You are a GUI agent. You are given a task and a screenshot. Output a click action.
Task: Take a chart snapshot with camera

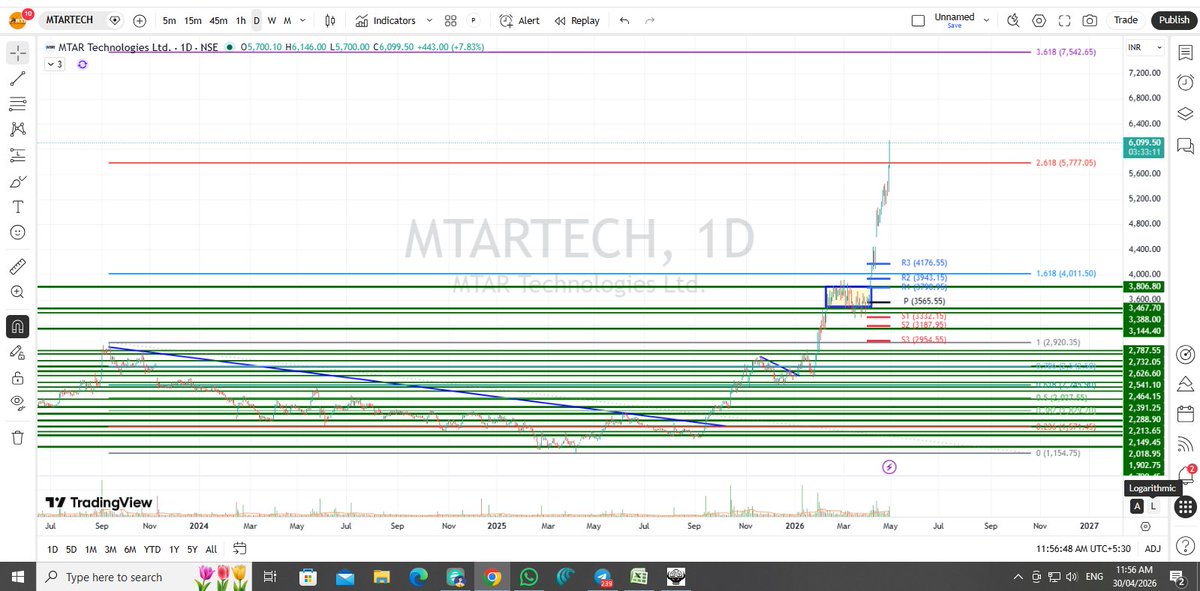[1089, 20]
